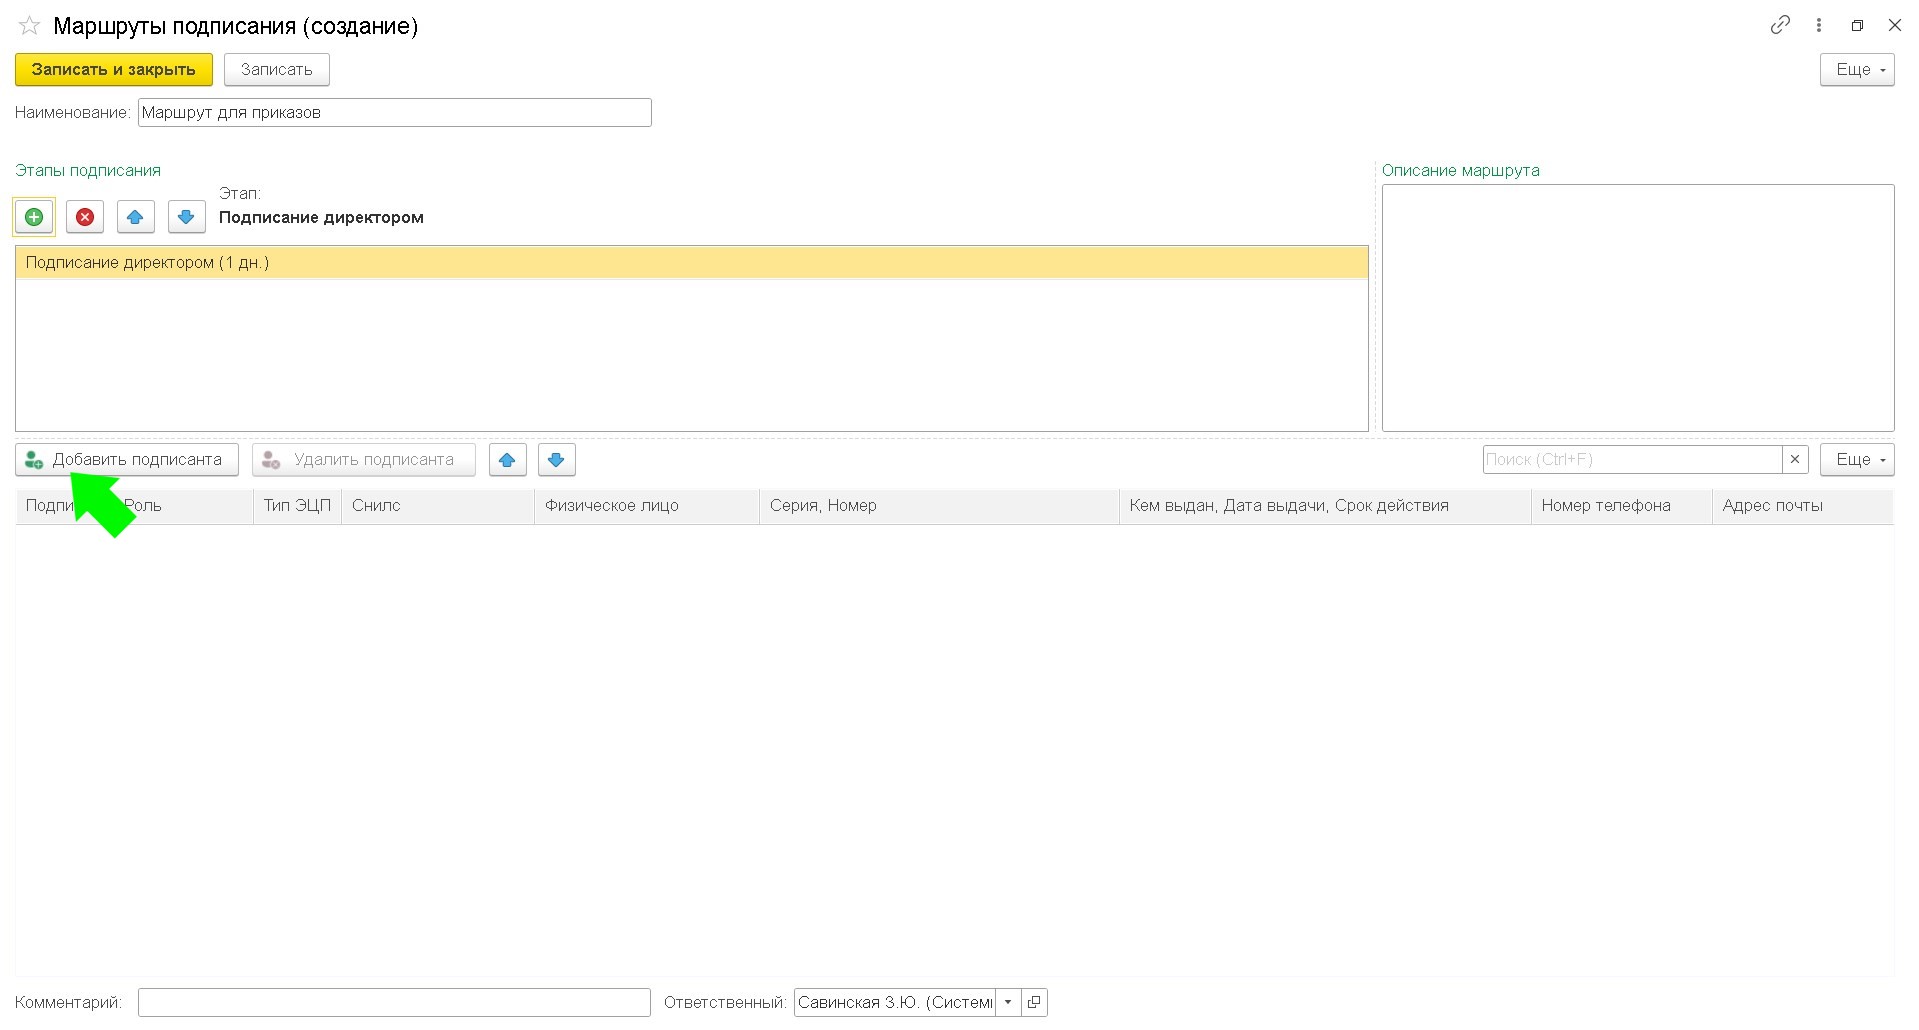Open the top Еще menu
This screenshot has height=1030, width=1919.
click(x=1856, y=70)
